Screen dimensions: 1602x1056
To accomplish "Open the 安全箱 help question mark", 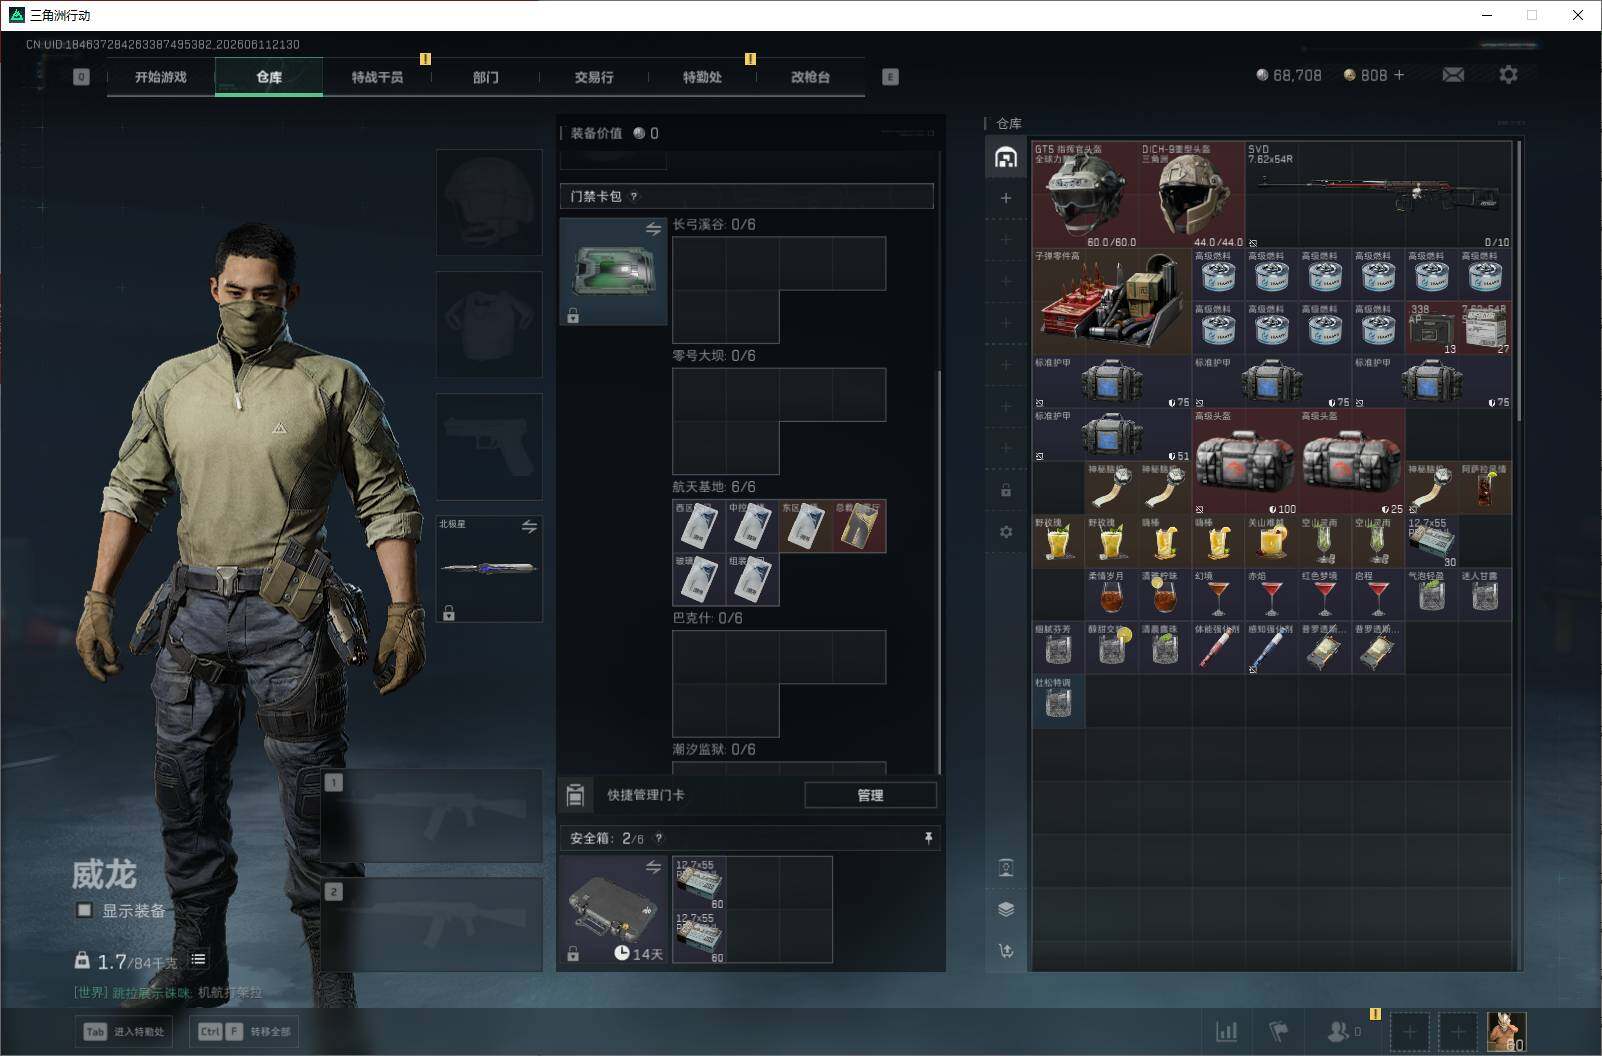I will click(x=658, y=839).
